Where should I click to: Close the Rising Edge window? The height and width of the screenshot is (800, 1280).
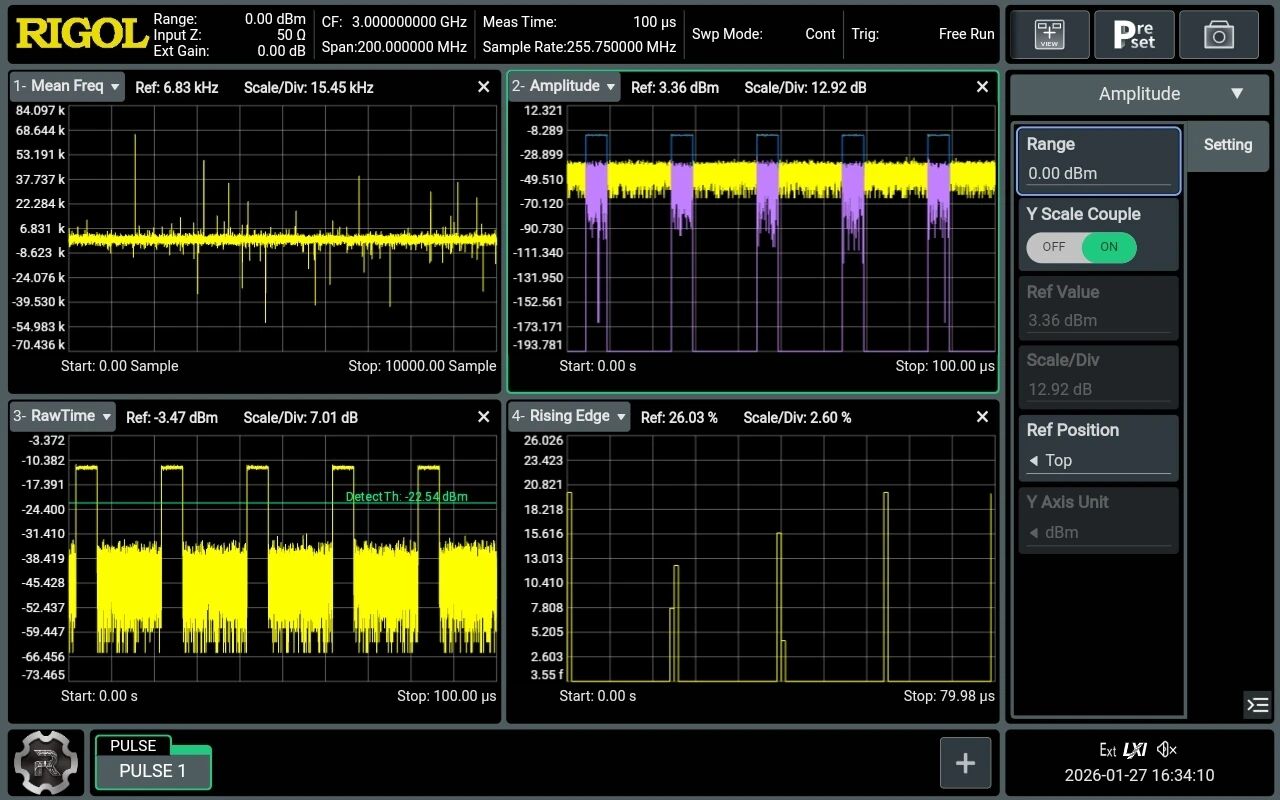pyautogui.click(x=982, y=417)
